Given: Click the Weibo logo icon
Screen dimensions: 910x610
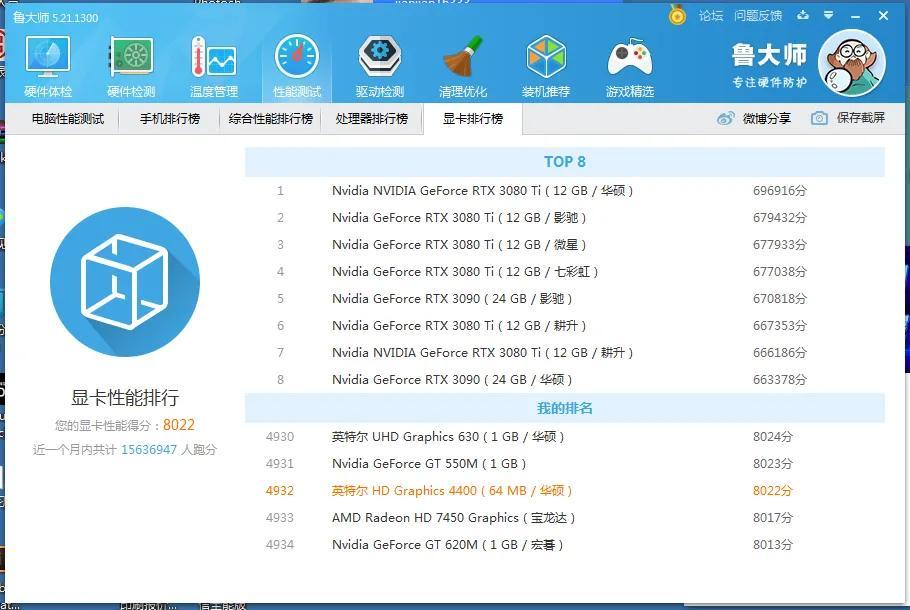Looking at the screenshot, I should point(725,118).
